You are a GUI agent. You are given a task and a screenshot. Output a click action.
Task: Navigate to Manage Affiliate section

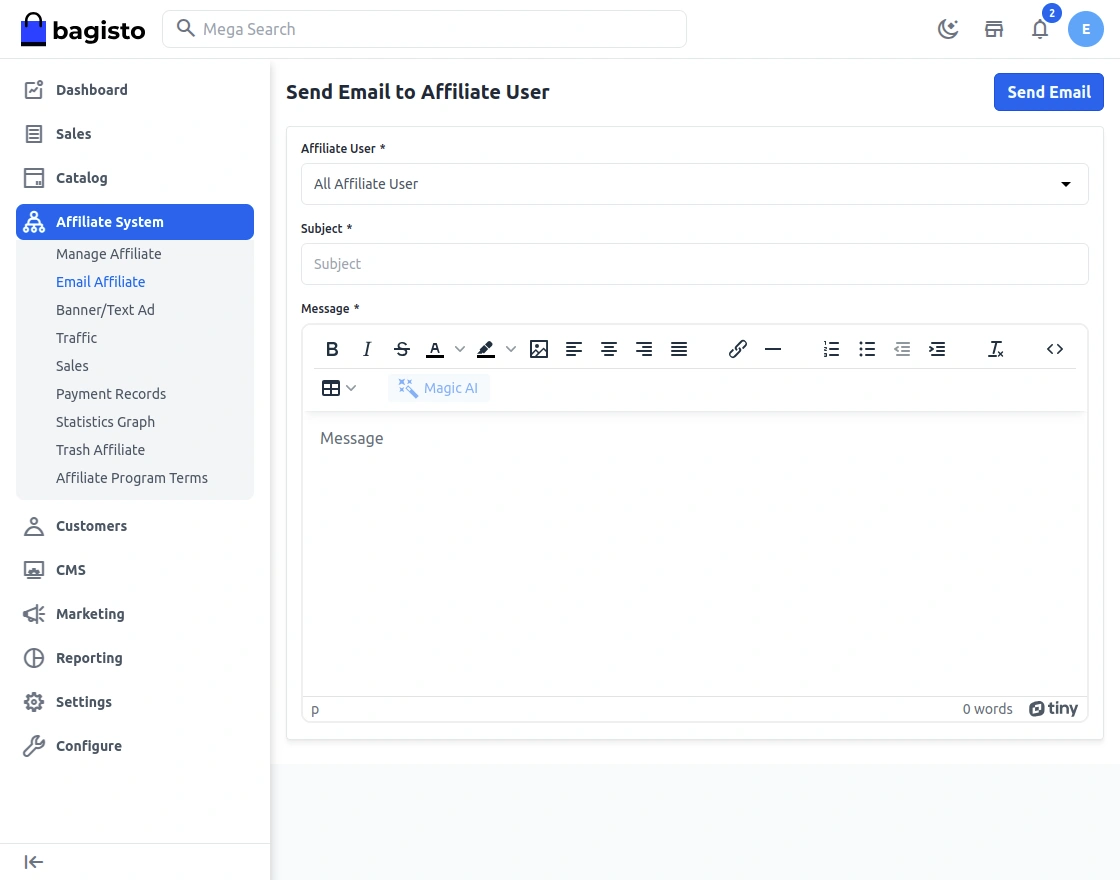[x=108, y=254]
